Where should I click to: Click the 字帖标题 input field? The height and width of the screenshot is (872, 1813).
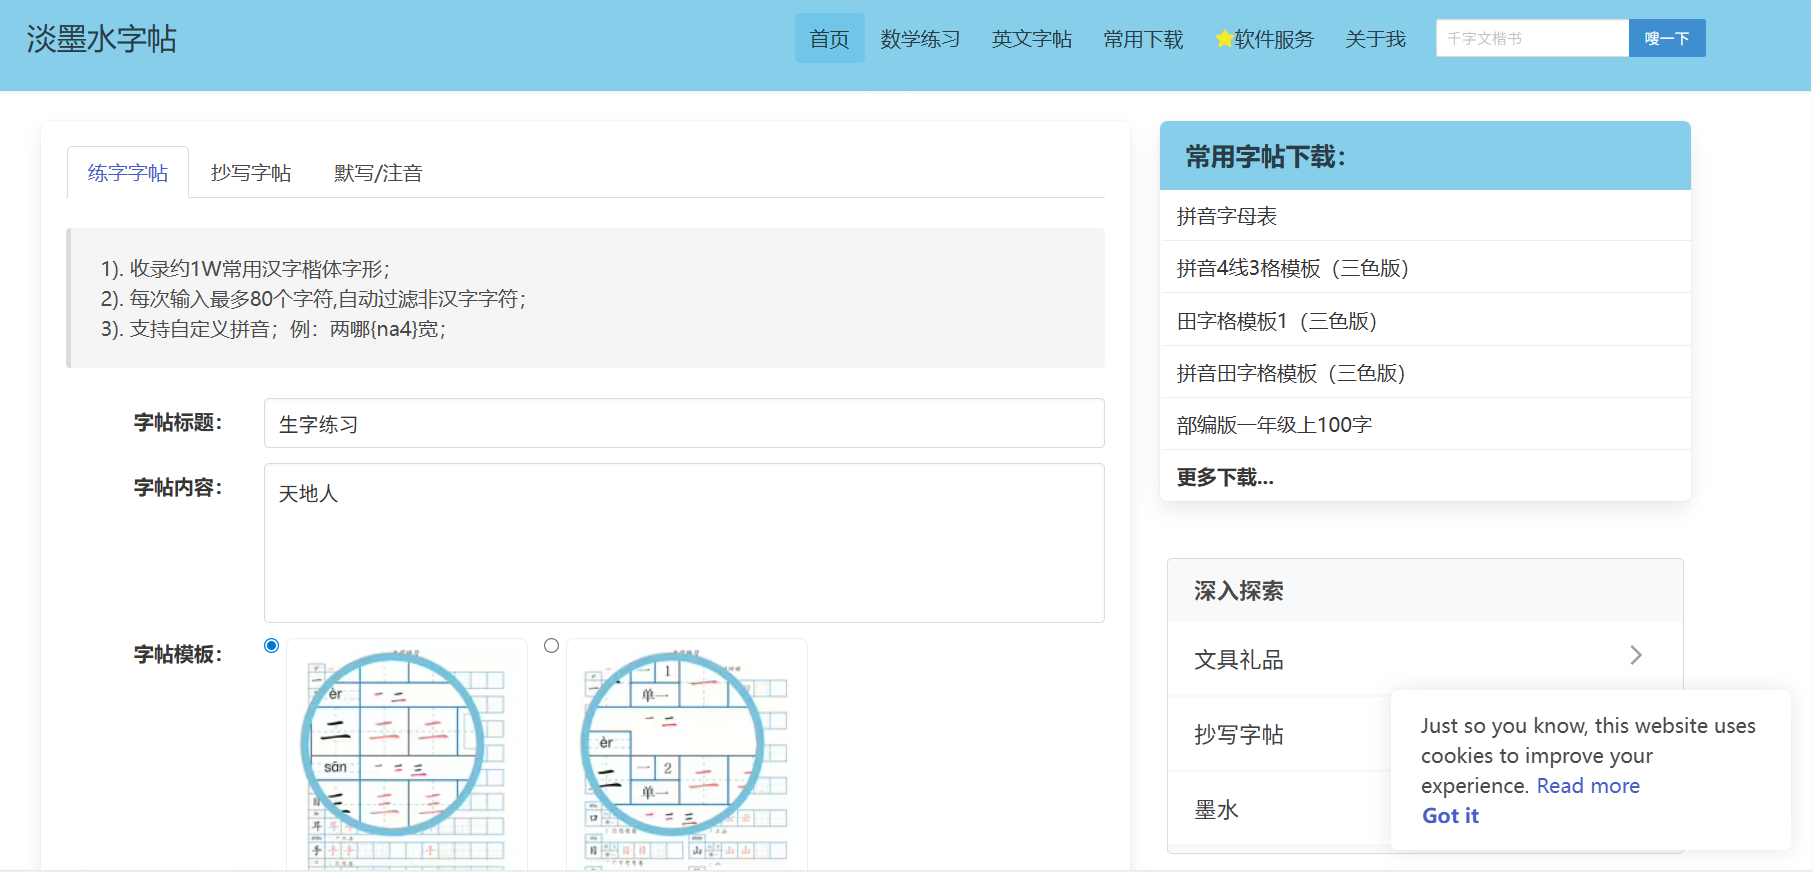tap(684, 423)
